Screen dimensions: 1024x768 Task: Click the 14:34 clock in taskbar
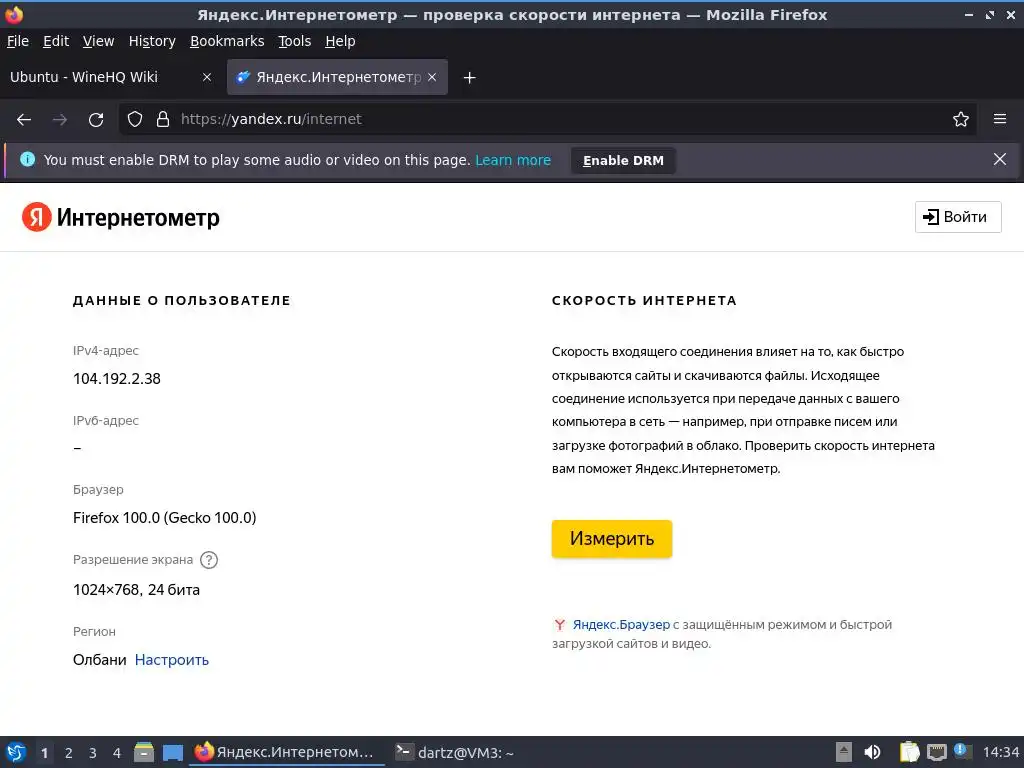pos(1000,752)
